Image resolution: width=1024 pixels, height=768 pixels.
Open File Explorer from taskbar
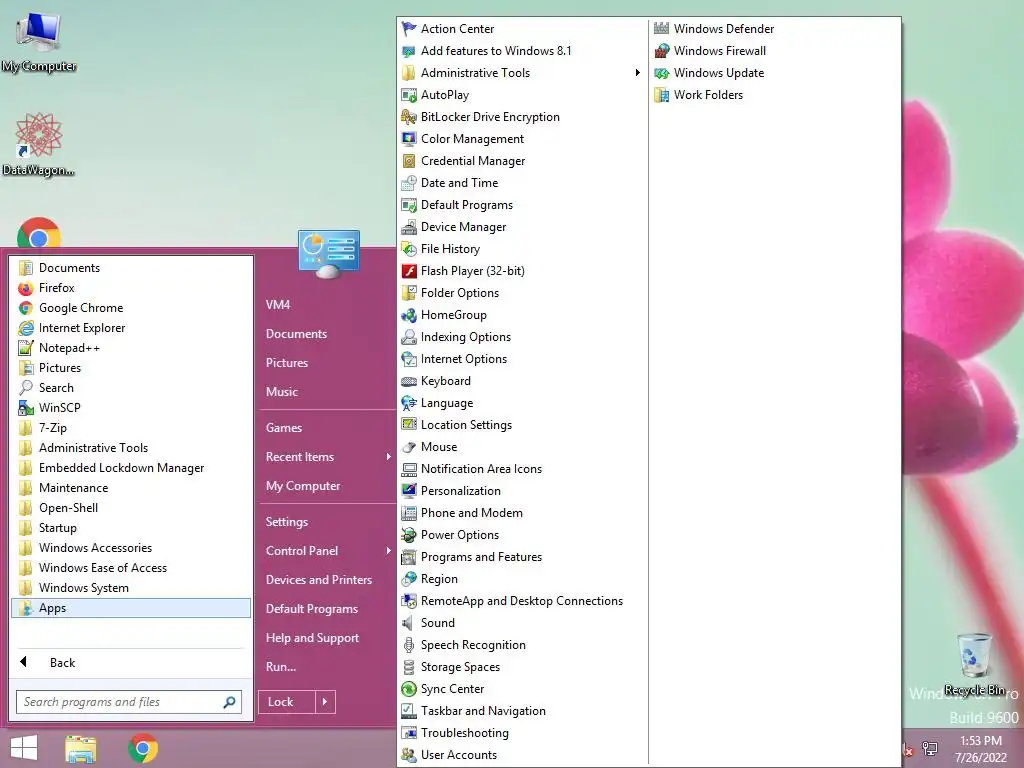(x=81, y=749)
